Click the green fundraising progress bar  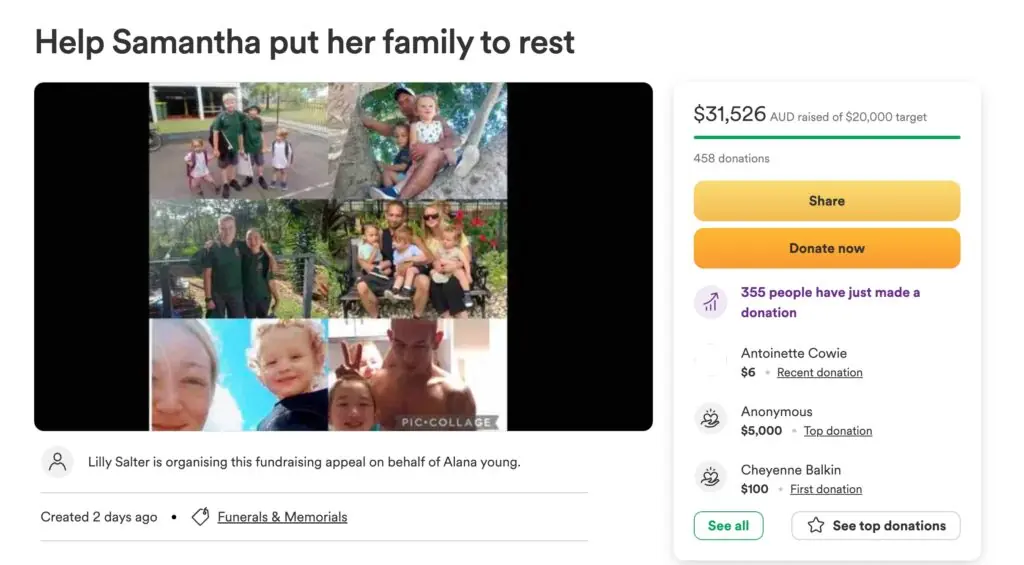point(826,137)
